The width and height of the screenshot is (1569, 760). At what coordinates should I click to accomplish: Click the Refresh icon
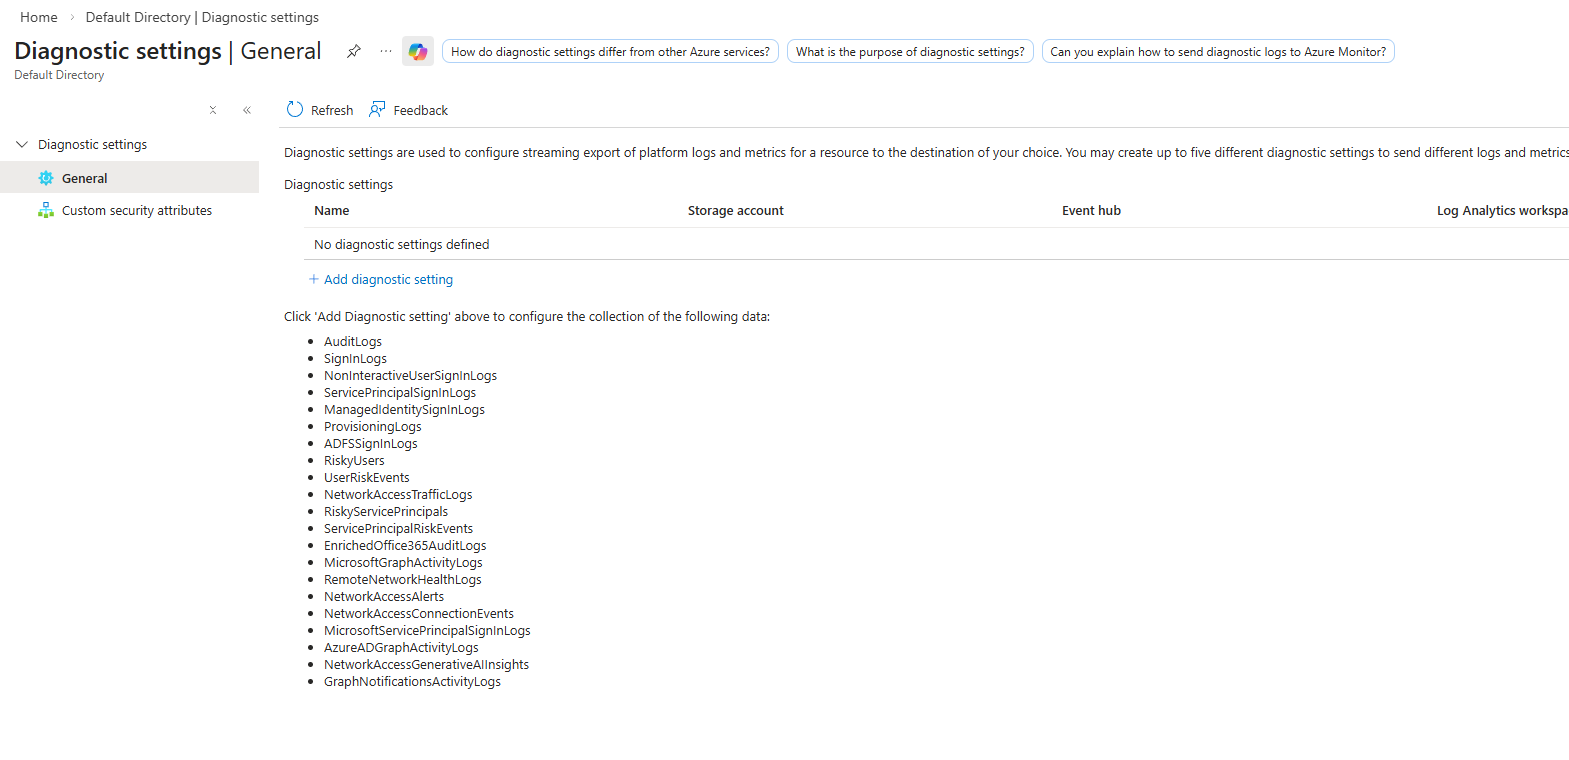[x=295, y=110]
